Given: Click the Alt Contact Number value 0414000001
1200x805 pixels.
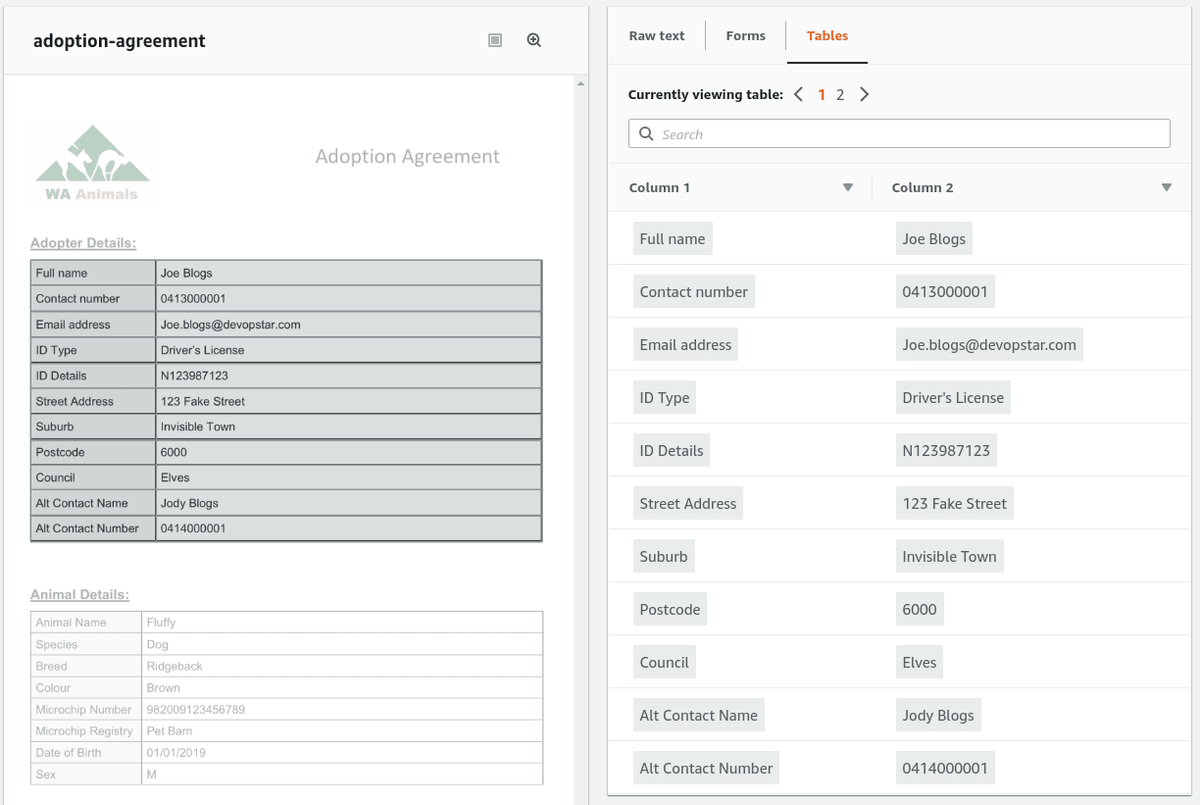Looking at the screenshot, I should 944,767.
